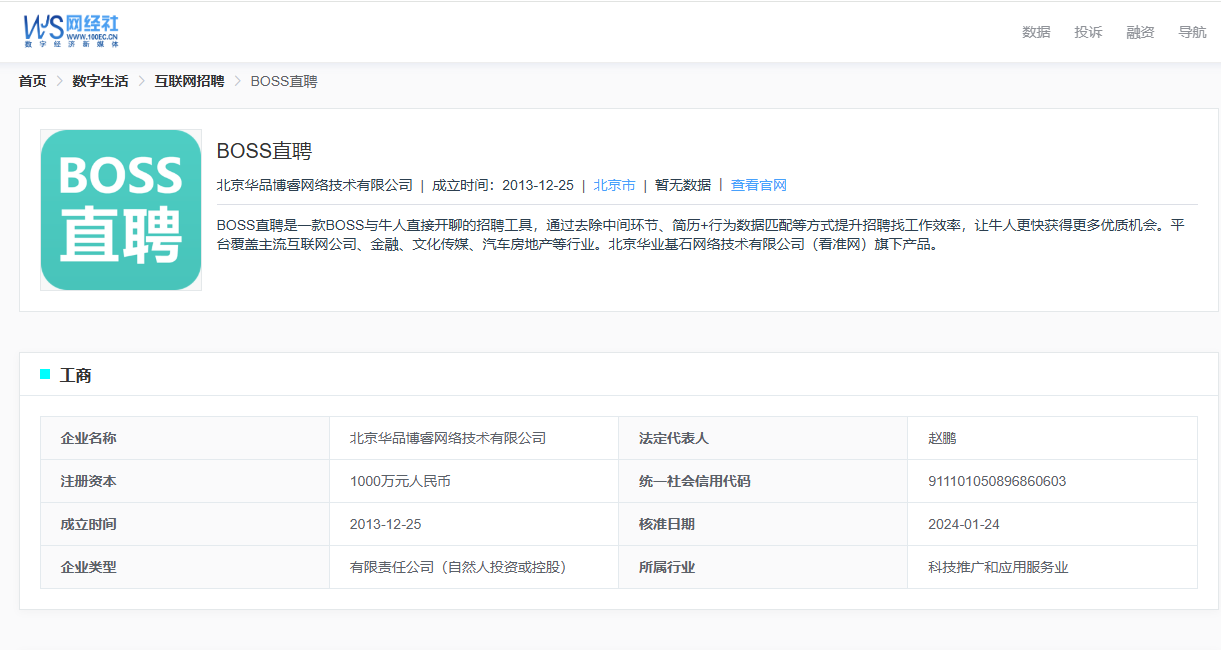Click the 2013-12-25 table value

tap(386, 524)
